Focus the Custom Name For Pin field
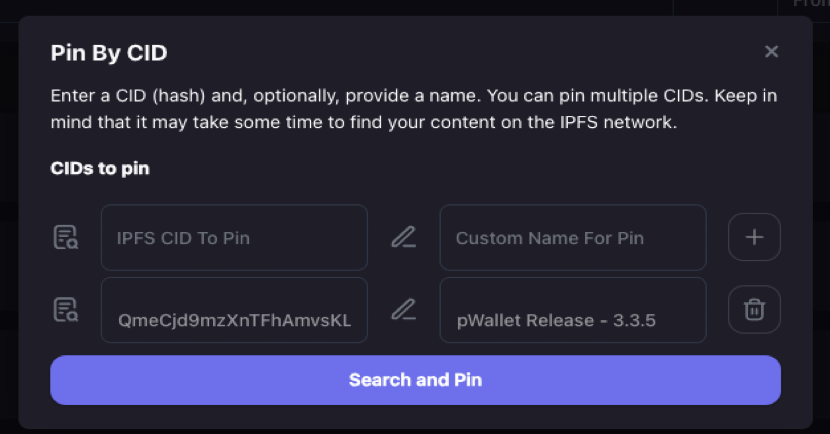Screen dimensions: 830x434 [x=572, y=238]
